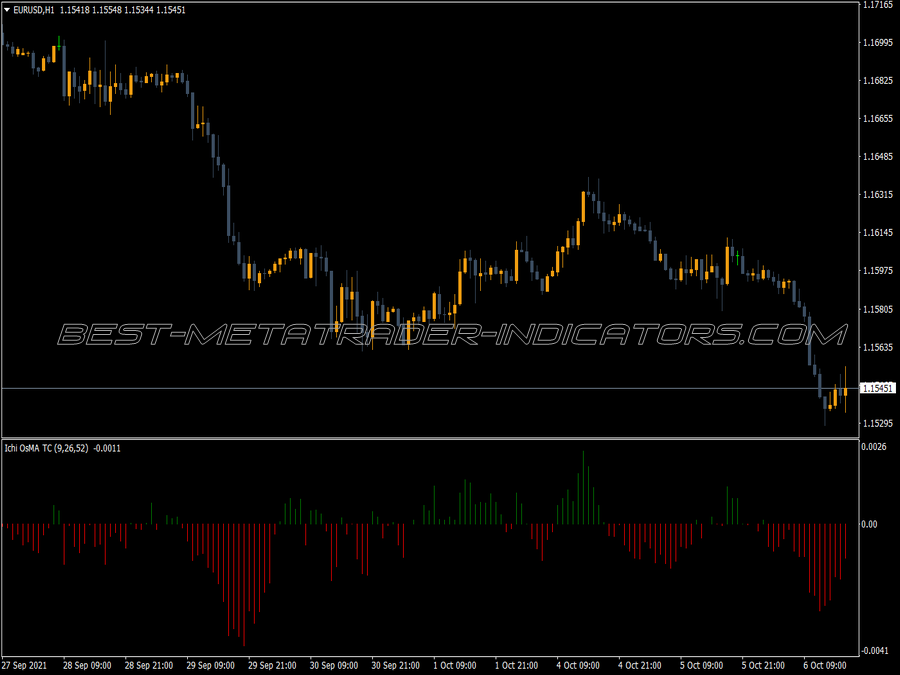Click the 0.00 indicator scale value
Viewport: 900px width, 675px height.
point(870,524)
